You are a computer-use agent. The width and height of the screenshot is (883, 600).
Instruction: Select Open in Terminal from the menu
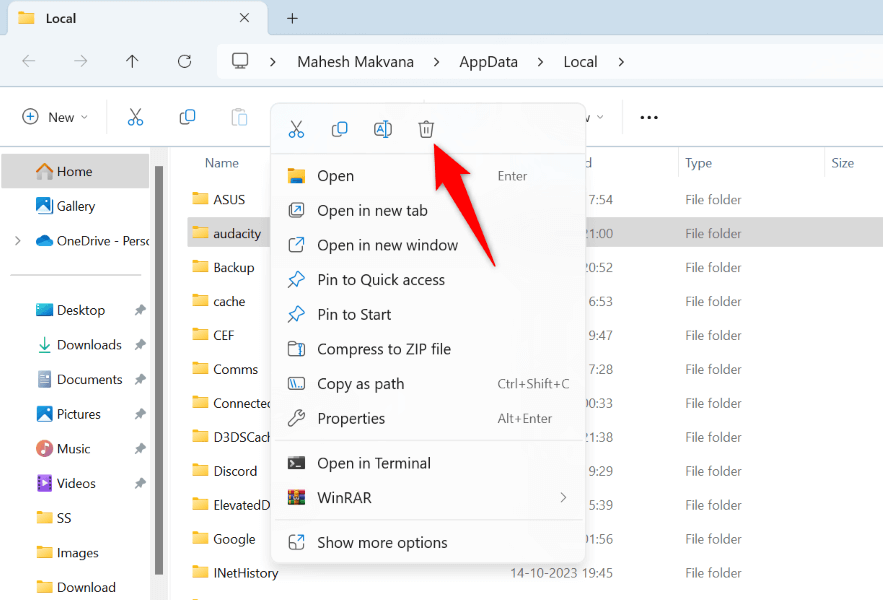click(x=374, y=463)
